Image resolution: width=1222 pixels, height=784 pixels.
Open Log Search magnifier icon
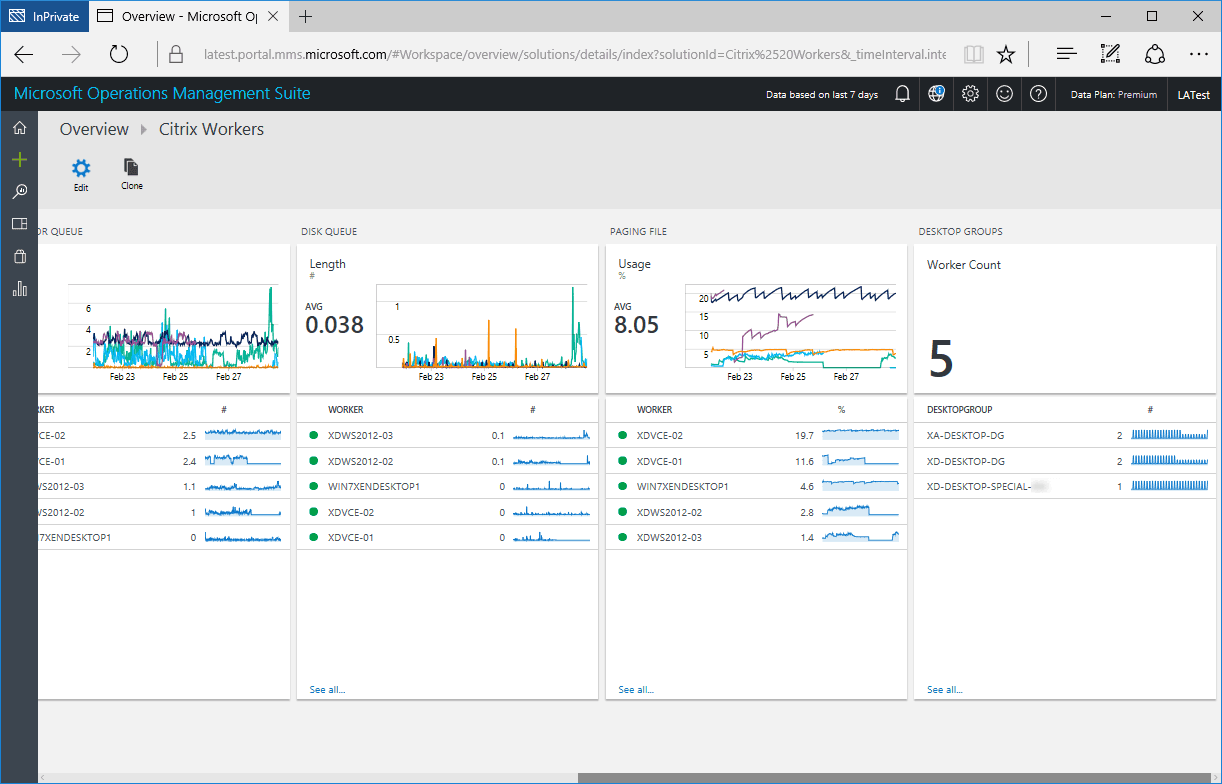pos(19,191)
